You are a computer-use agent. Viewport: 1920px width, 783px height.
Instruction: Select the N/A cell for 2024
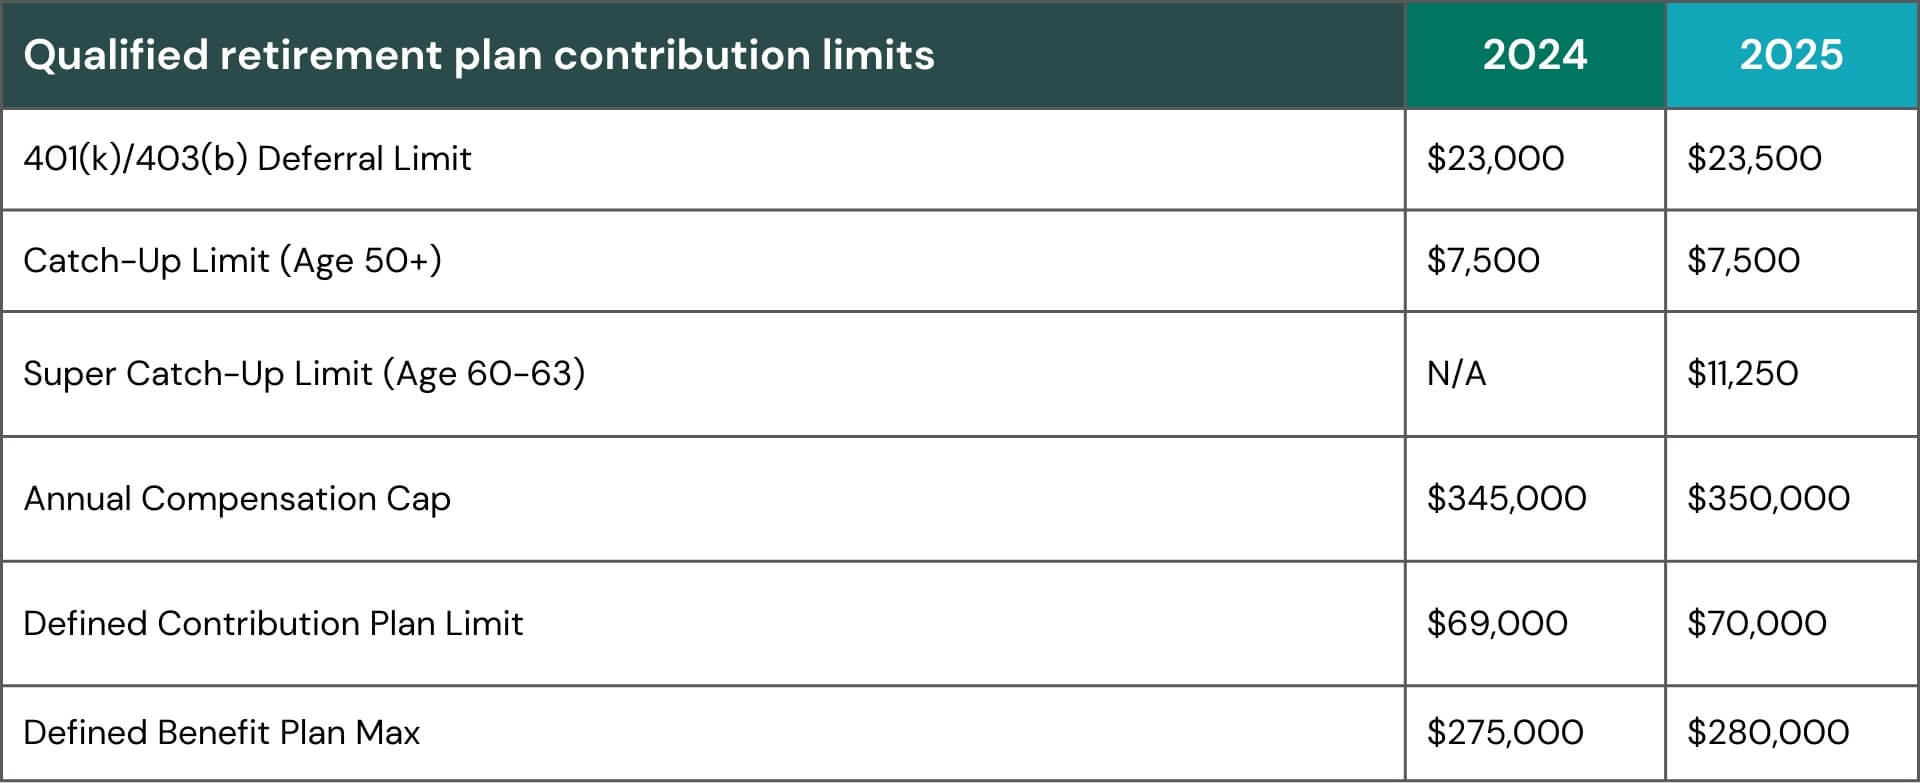(x=1456, y=374)
